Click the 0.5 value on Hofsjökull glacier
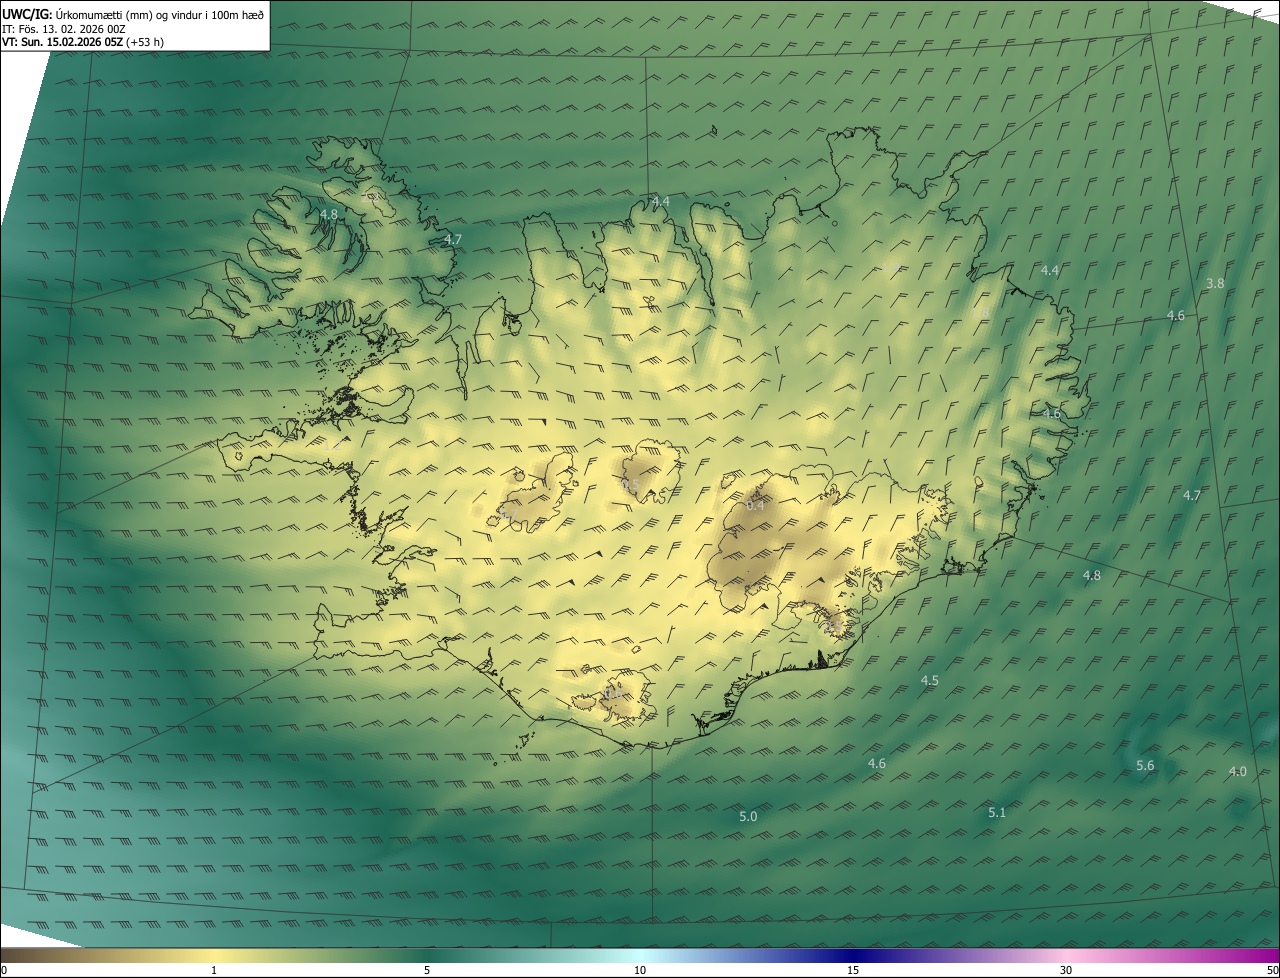 tap(631, 485)
